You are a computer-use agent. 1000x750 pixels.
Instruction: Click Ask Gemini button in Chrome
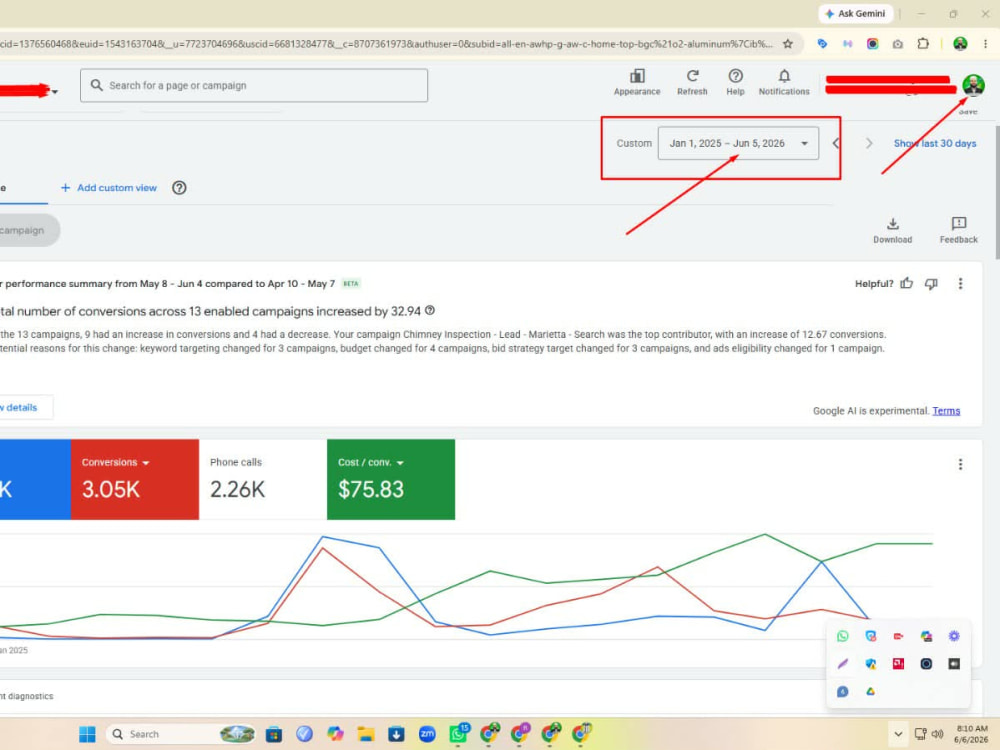[855, 13]
